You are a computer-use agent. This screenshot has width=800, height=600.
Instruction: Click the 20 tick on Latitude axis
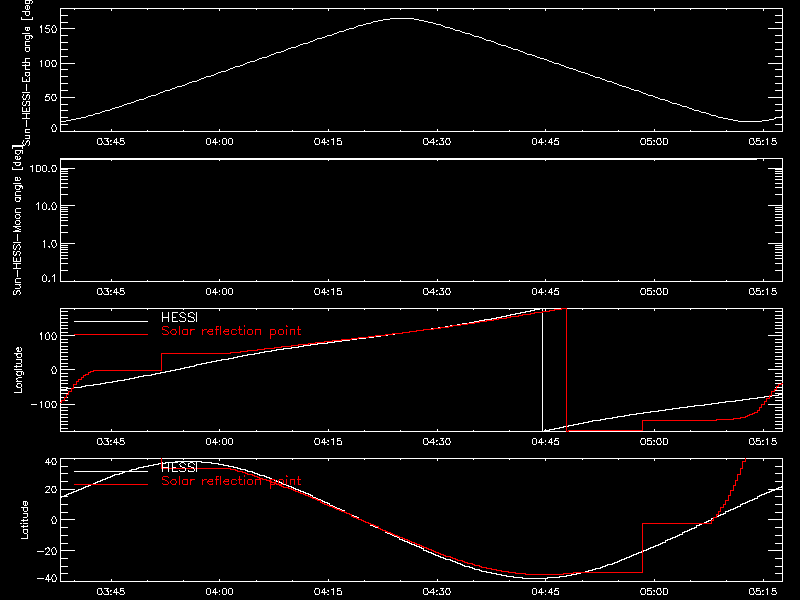click(51, 490)
